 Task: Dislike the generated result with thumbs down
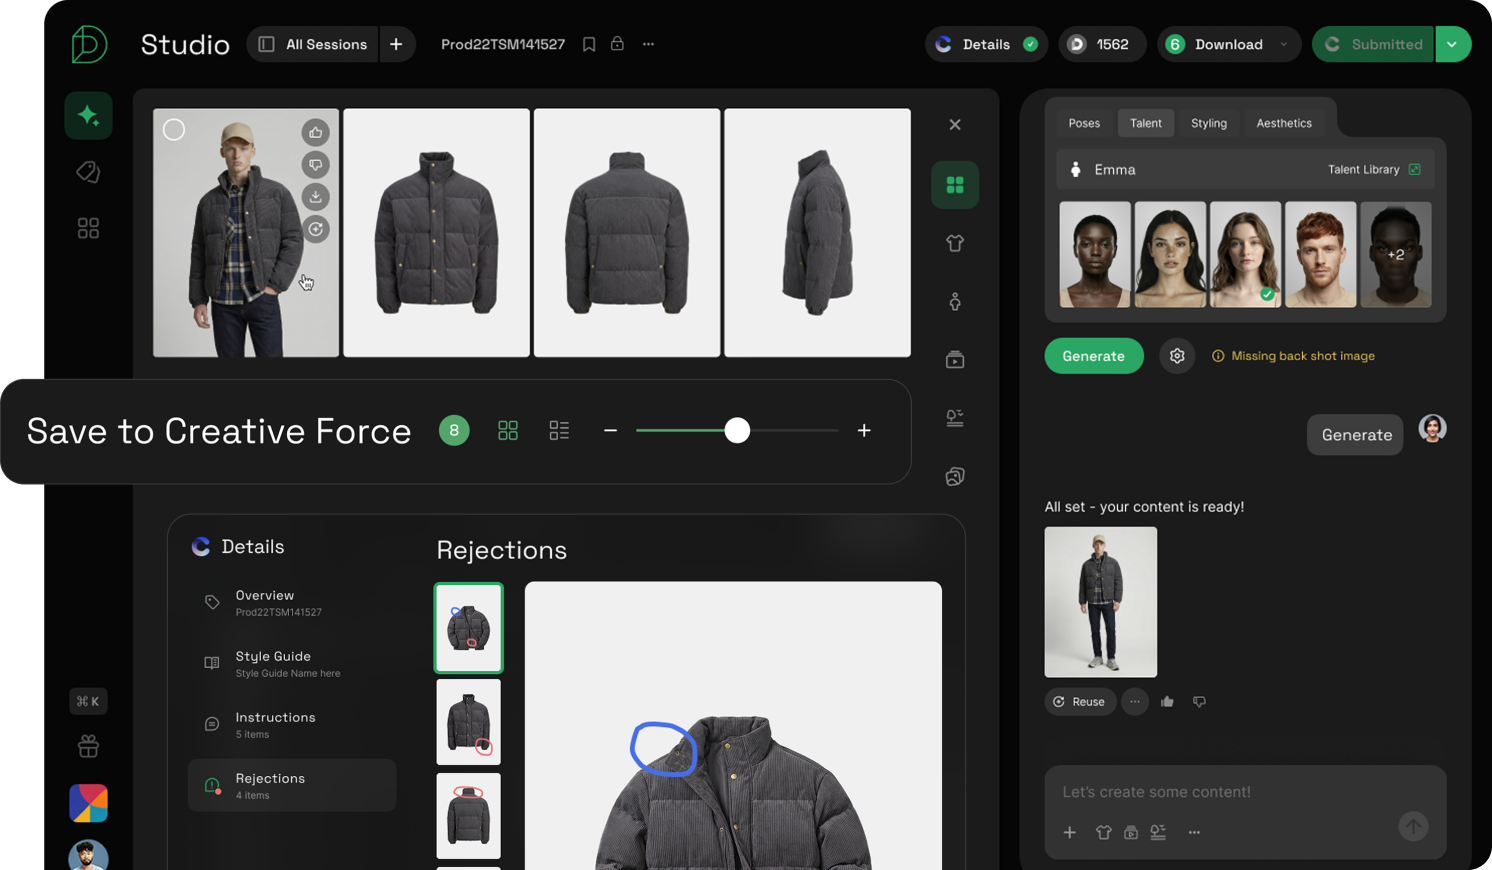1199,702
